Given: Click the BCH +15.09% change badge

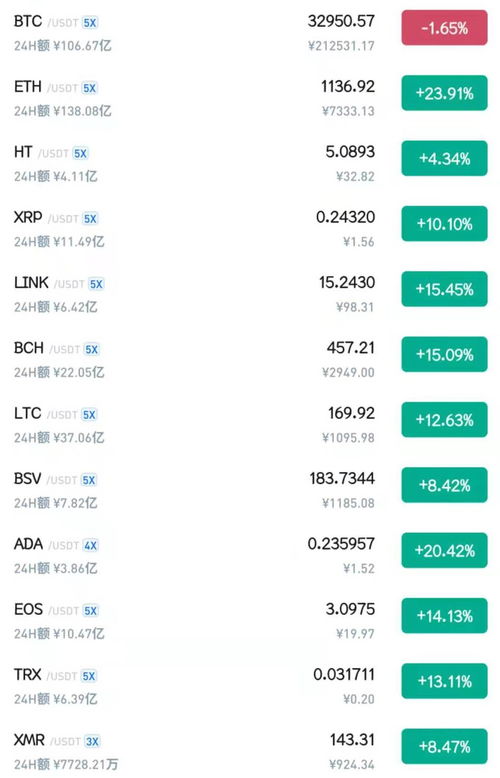Looking at the screenshot, I should 444,354.
